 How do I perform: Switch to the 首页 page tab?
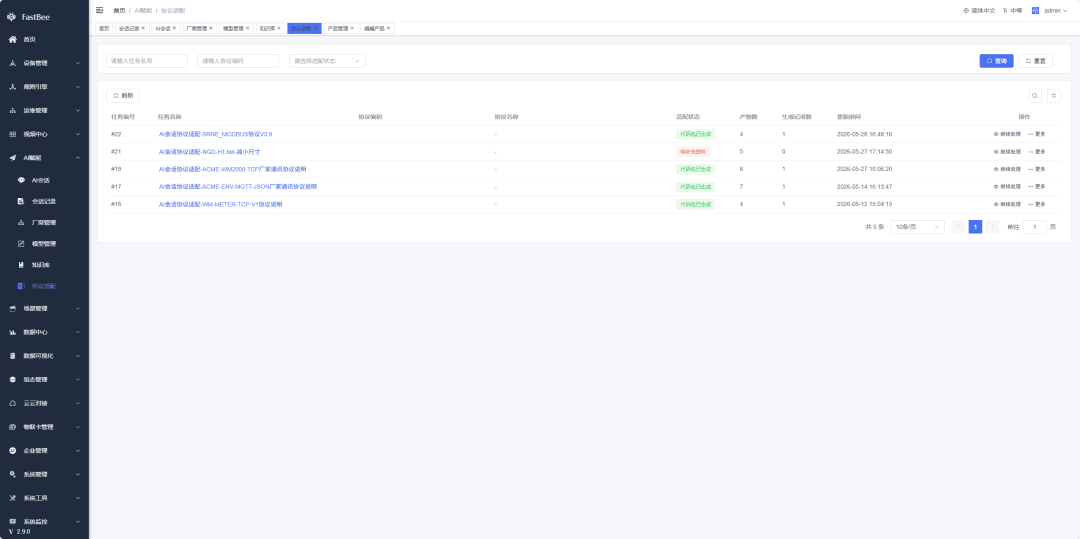104,28
